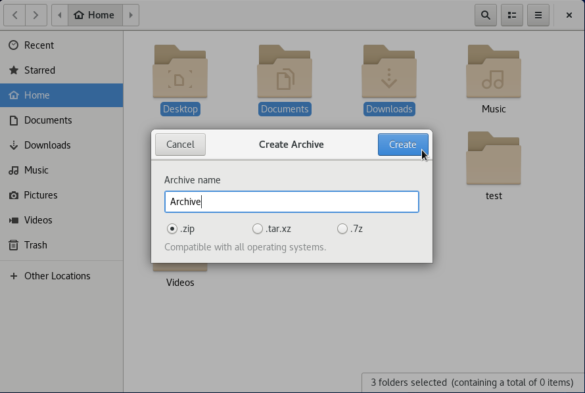Cancel the Create Archive dialog

click(180, 144)
